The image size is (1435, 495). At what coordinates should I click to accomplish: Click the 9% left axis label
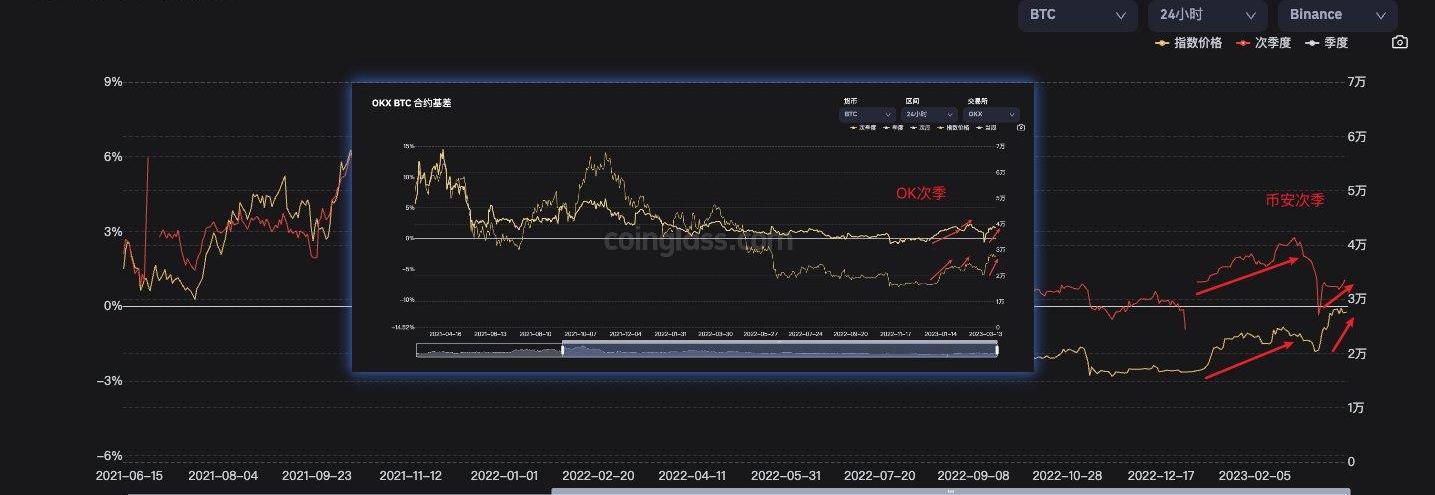point(113,82)
